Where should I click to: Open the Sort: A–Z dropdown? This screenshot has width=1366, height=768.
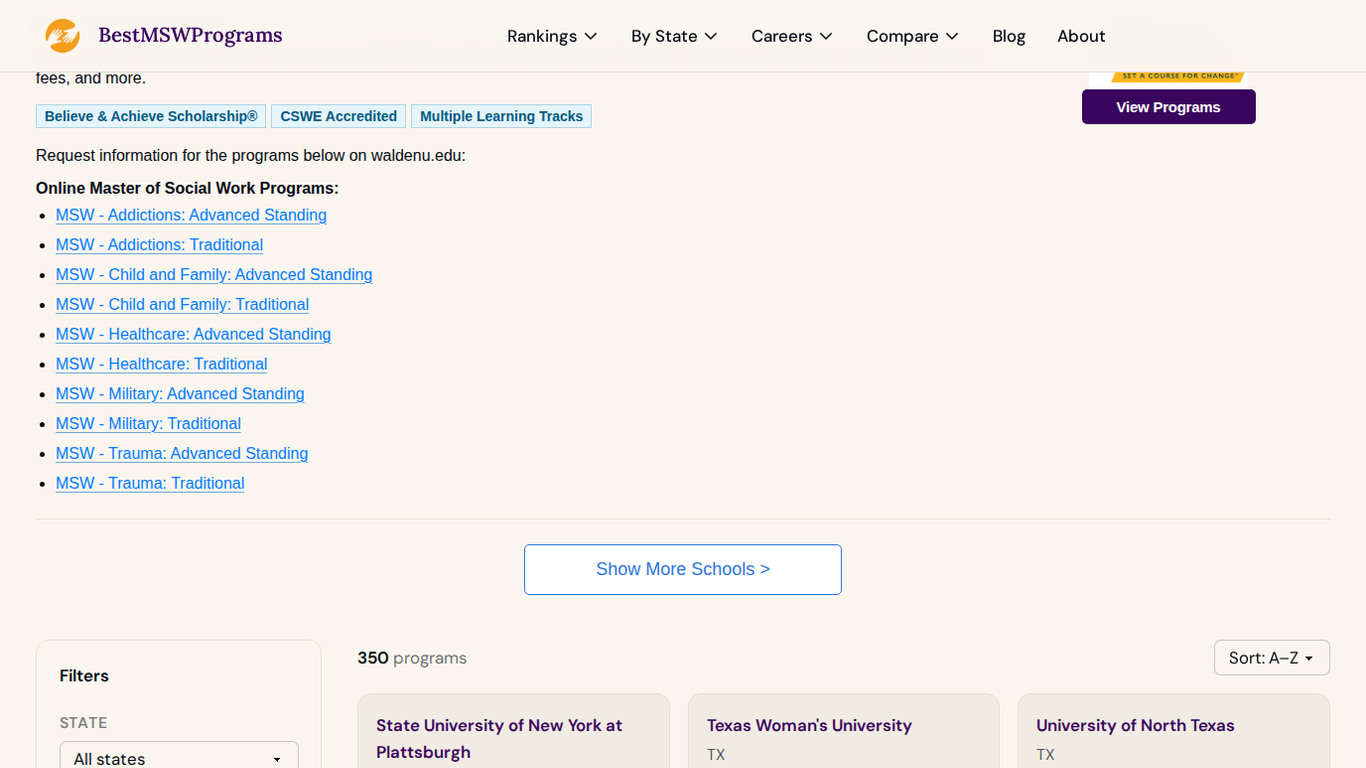(1272, 658)
